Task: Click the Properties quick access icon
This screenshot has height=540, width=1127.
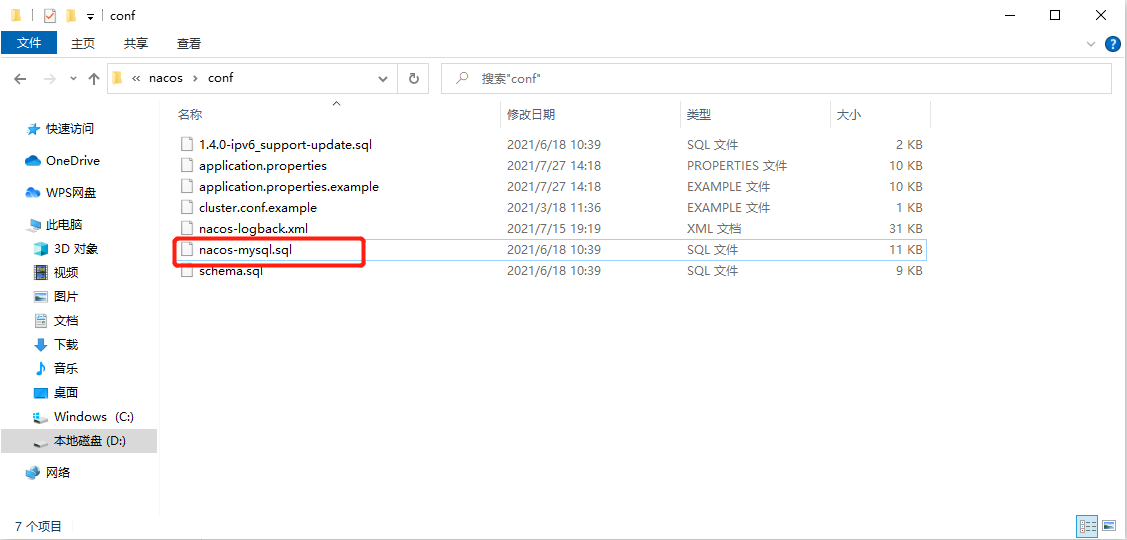Action: click(x=50, y=15)
